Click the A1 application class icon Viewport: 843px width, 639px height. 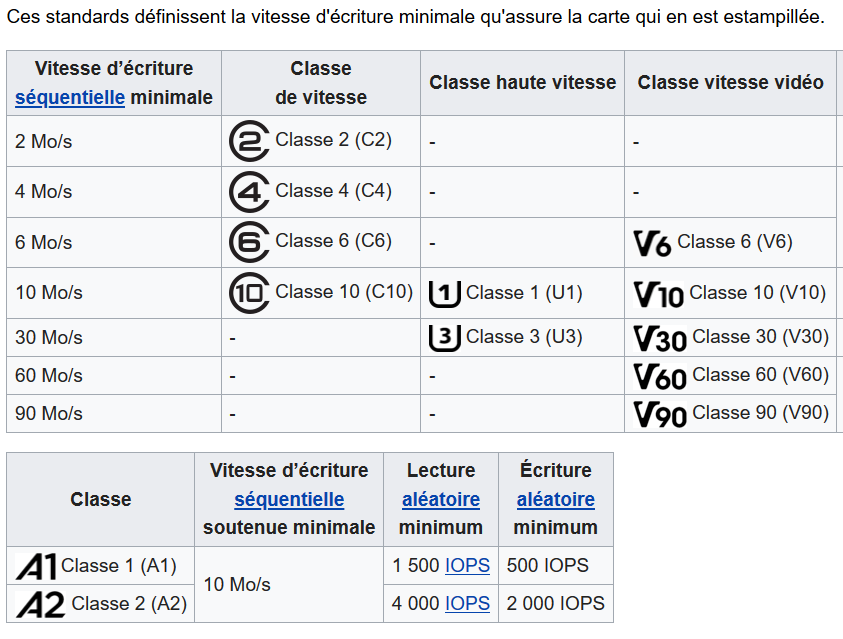[36, 567]
